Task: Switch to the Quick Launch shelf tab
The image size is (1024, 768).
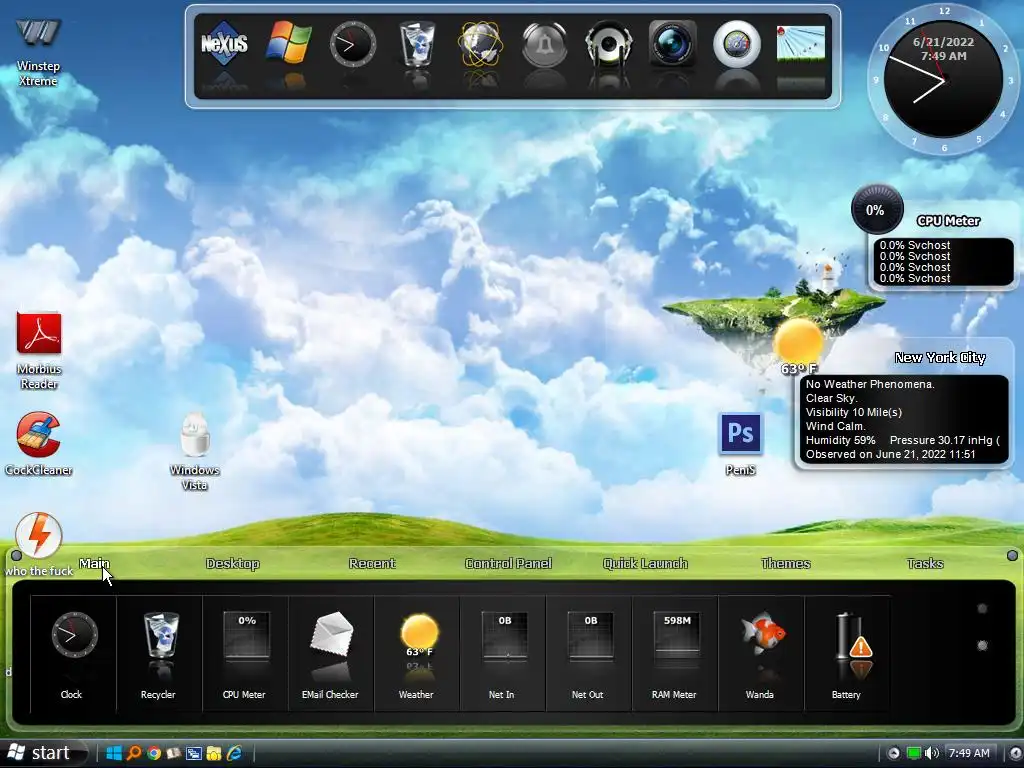Action: pyautogui.click(x=645, y=564)
